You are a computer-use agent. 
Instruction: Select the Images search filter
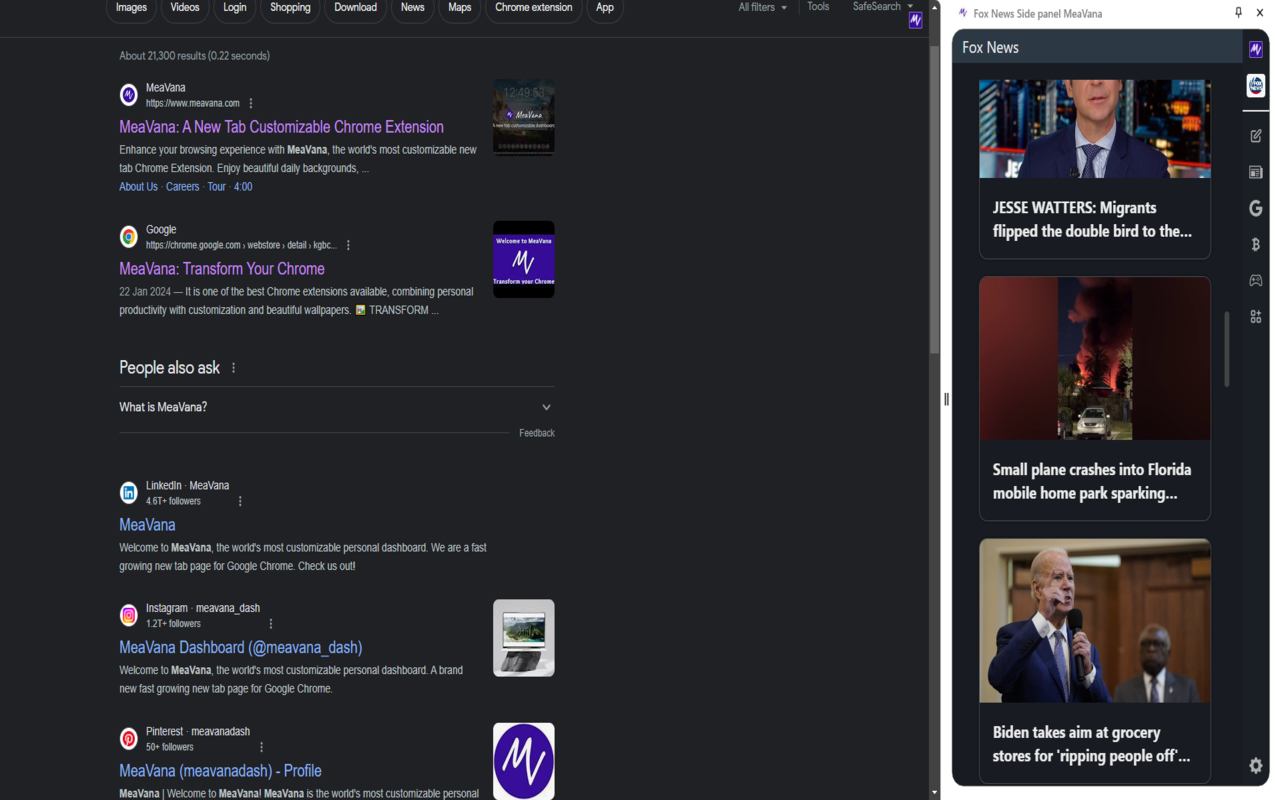click(x=131, y=8)
